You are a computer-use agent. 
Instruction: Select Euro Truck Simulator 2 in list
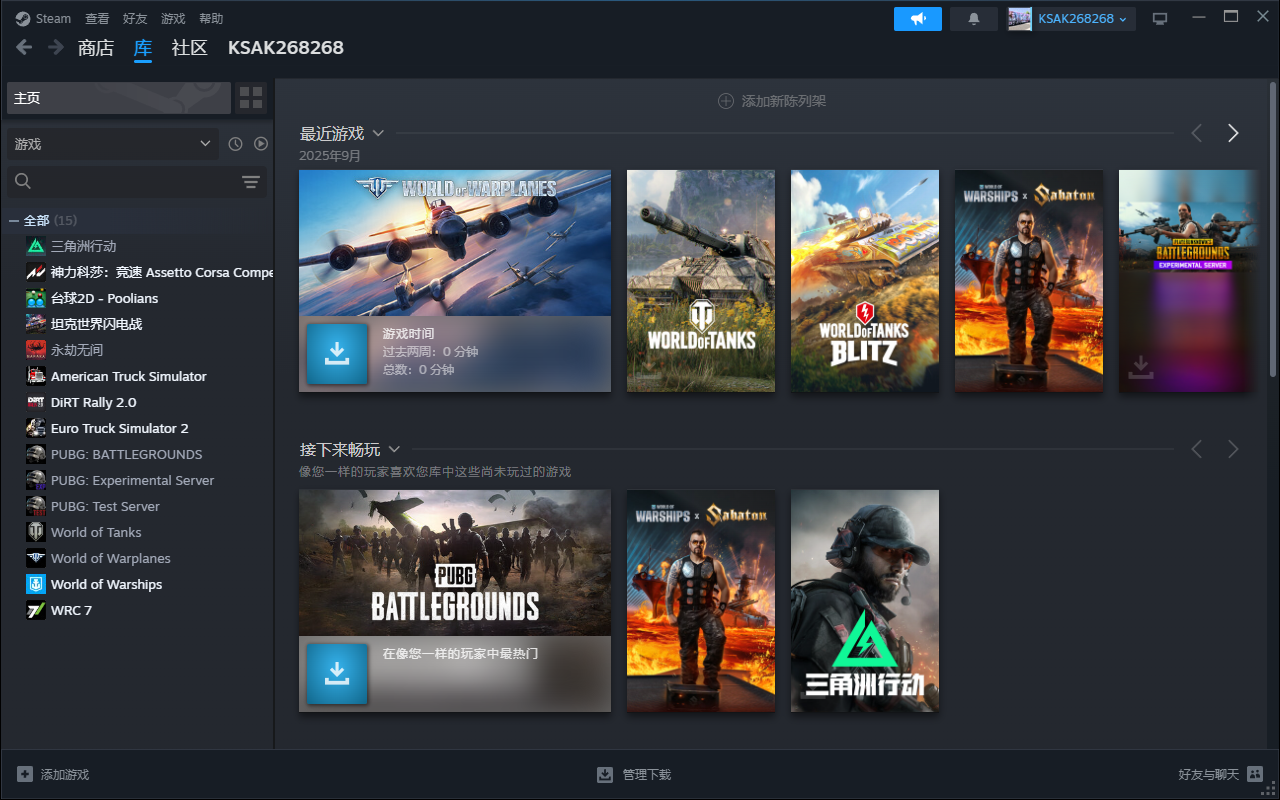[119, 428]
